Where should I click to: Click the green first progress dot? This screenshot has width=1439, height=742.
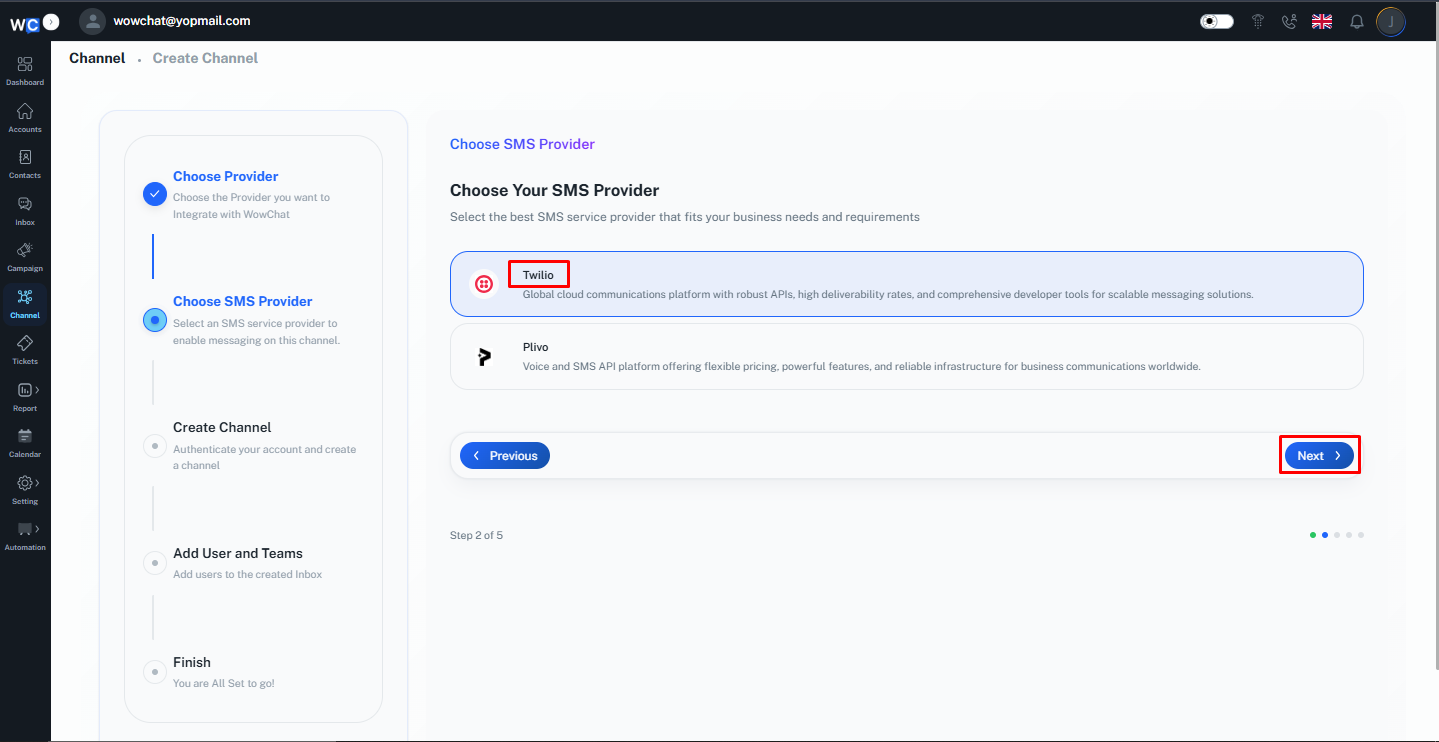1313,535
